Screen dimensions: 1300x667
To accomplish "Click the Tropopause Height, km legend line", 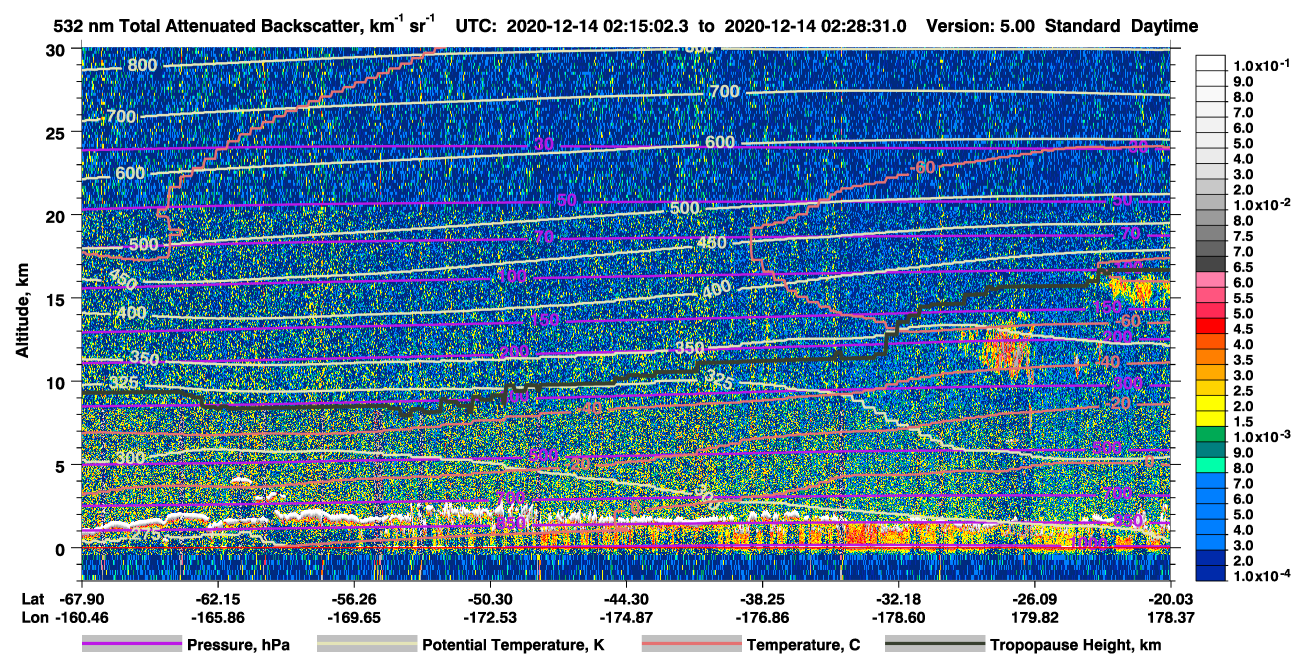I will 935,645.
